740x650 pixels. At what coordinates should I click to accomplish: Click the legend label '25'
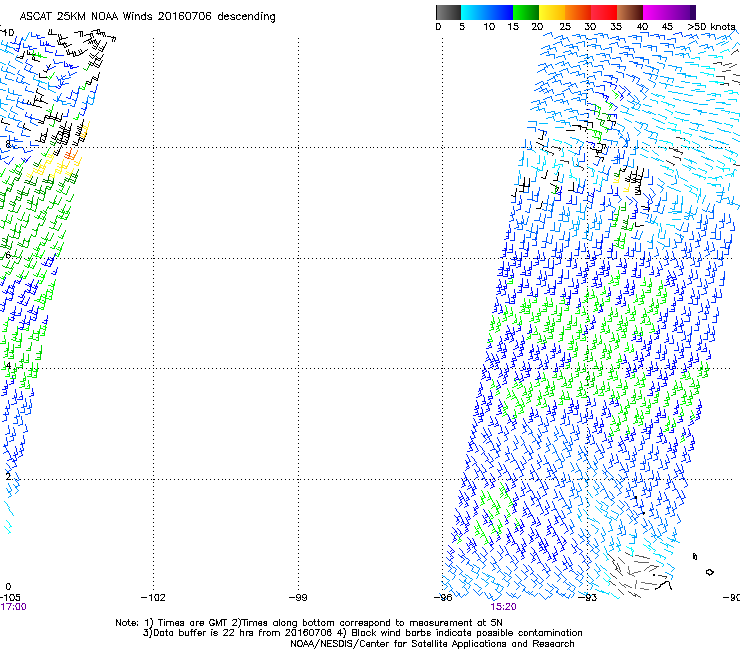point(565,27)
